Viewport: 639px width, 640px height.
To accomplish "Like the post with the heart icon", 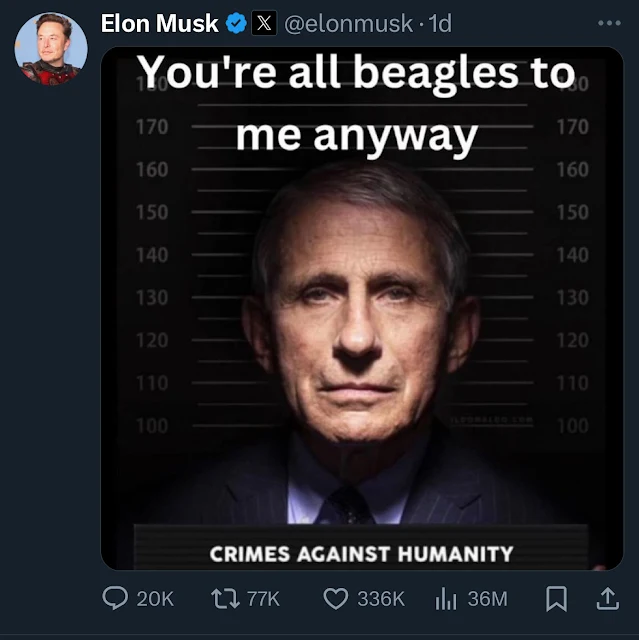I will 335,598.
